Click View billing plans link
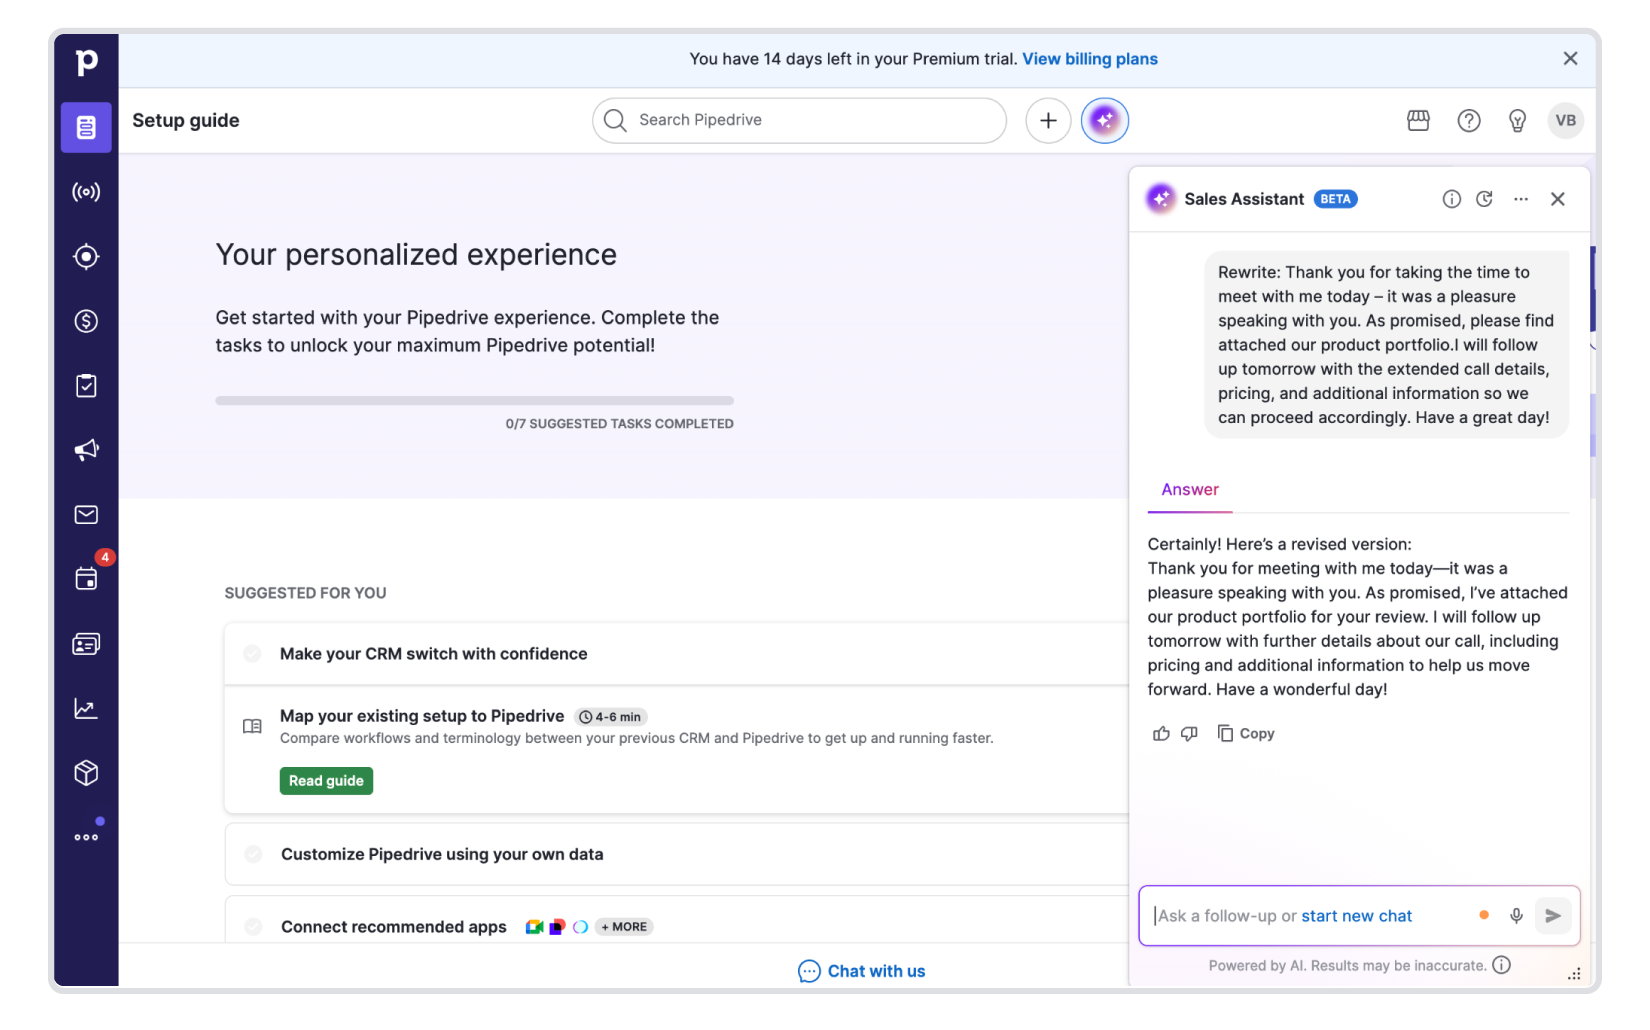 click(1090, 59)
